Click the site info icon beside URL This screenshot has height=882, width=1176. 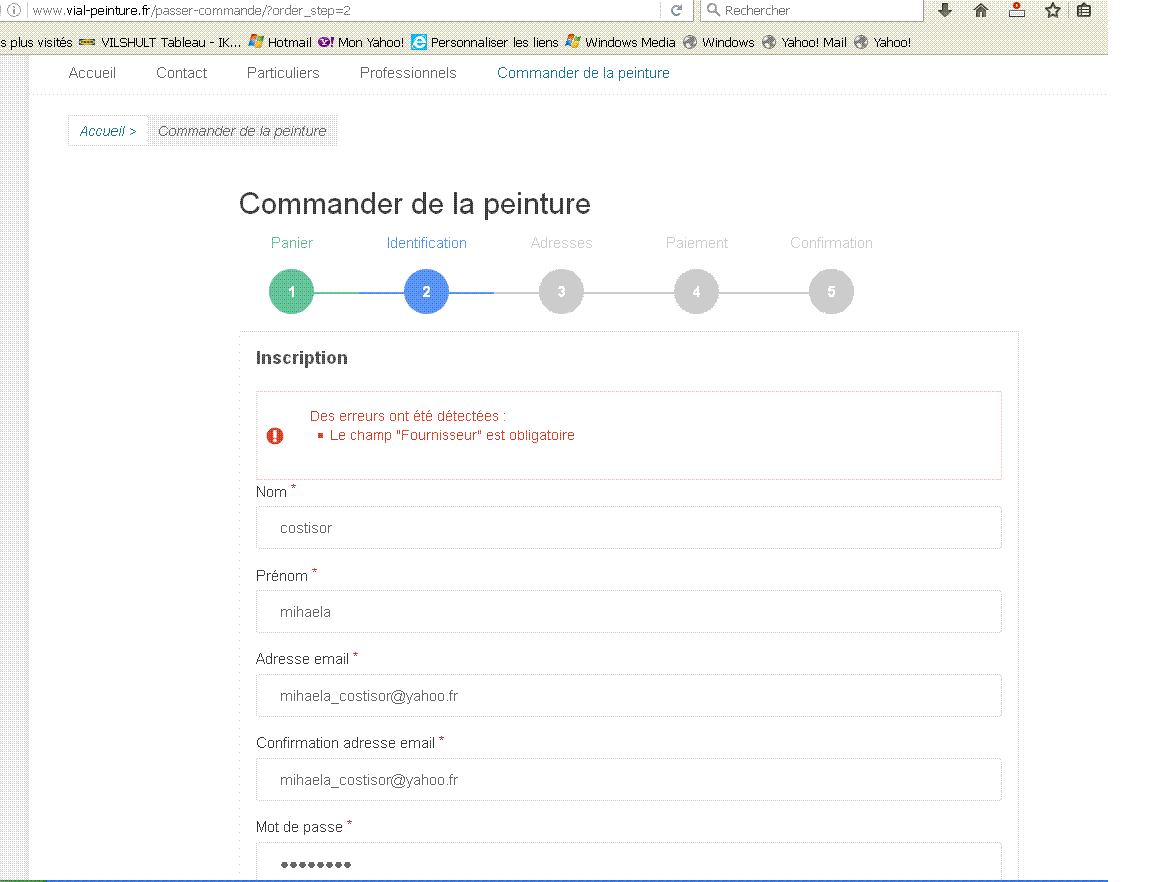14,10
